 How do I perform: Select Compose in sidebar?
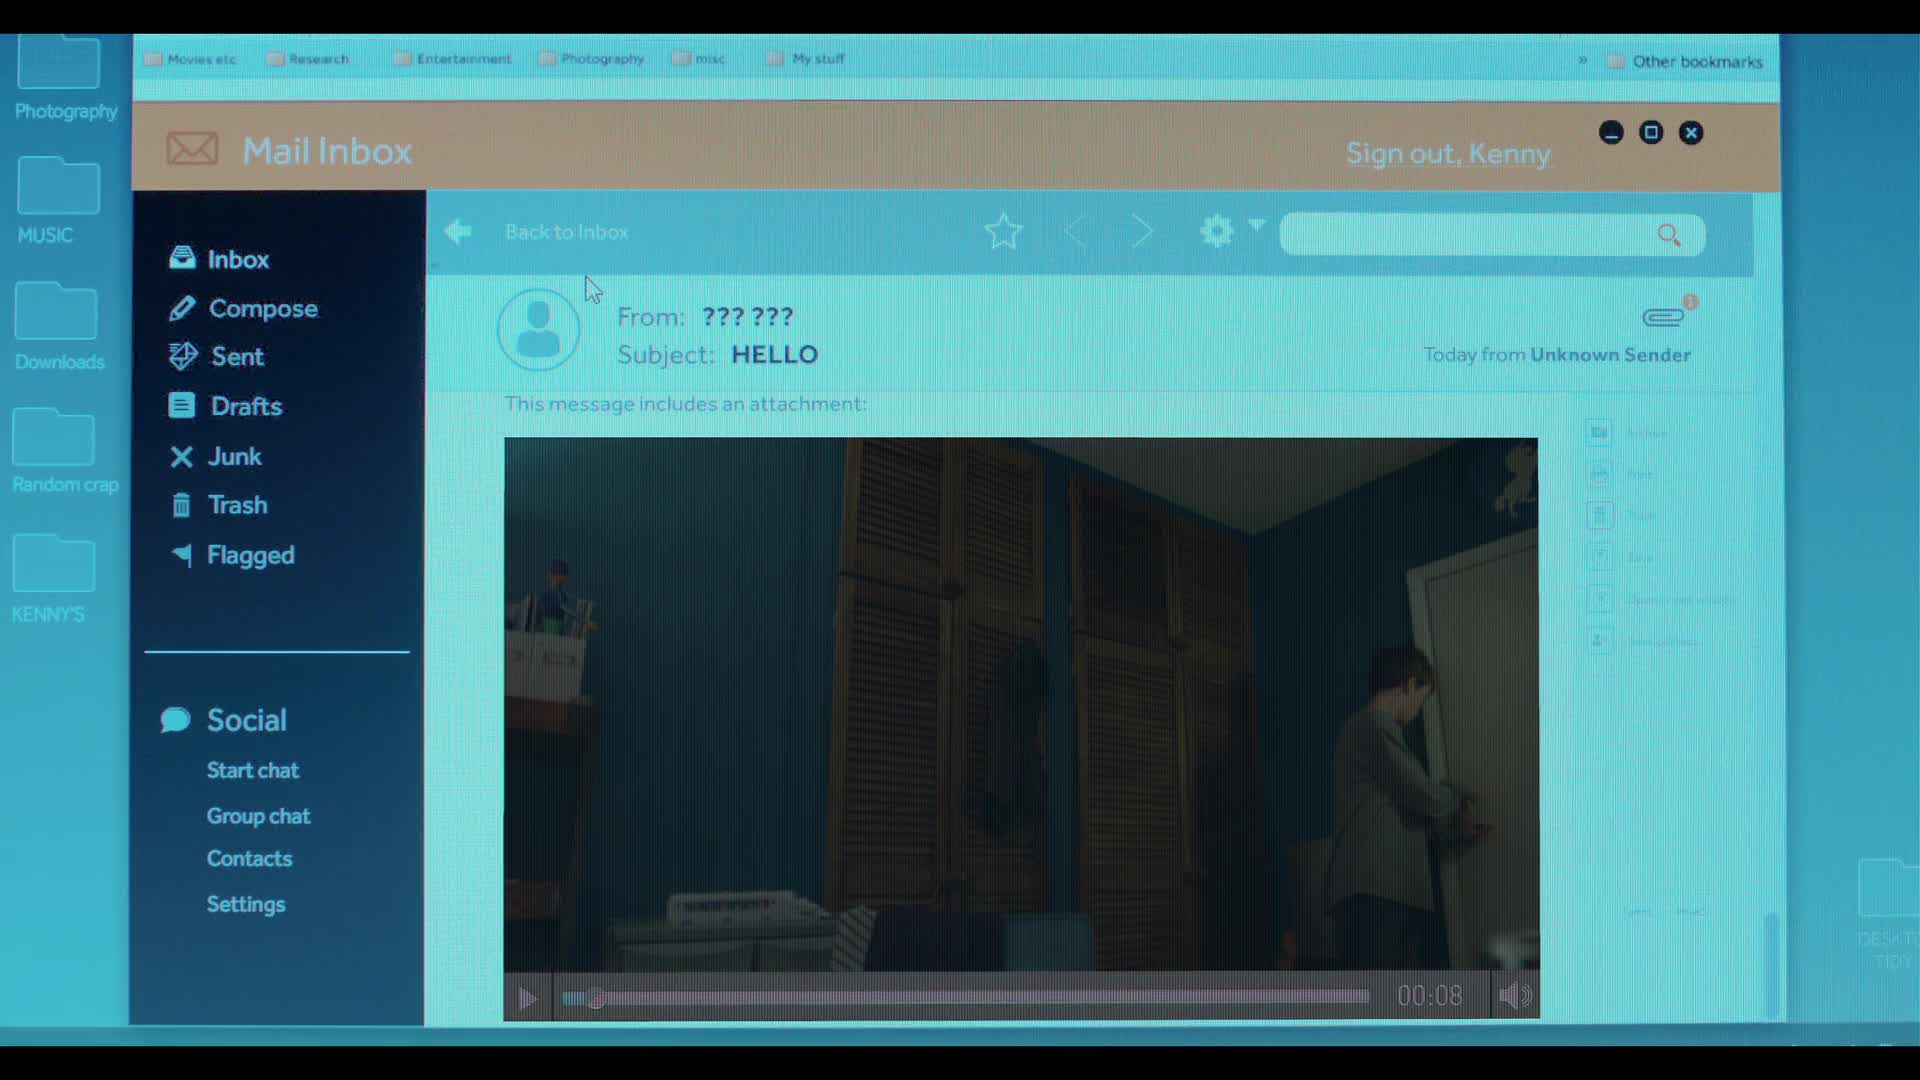pos(262,309)
